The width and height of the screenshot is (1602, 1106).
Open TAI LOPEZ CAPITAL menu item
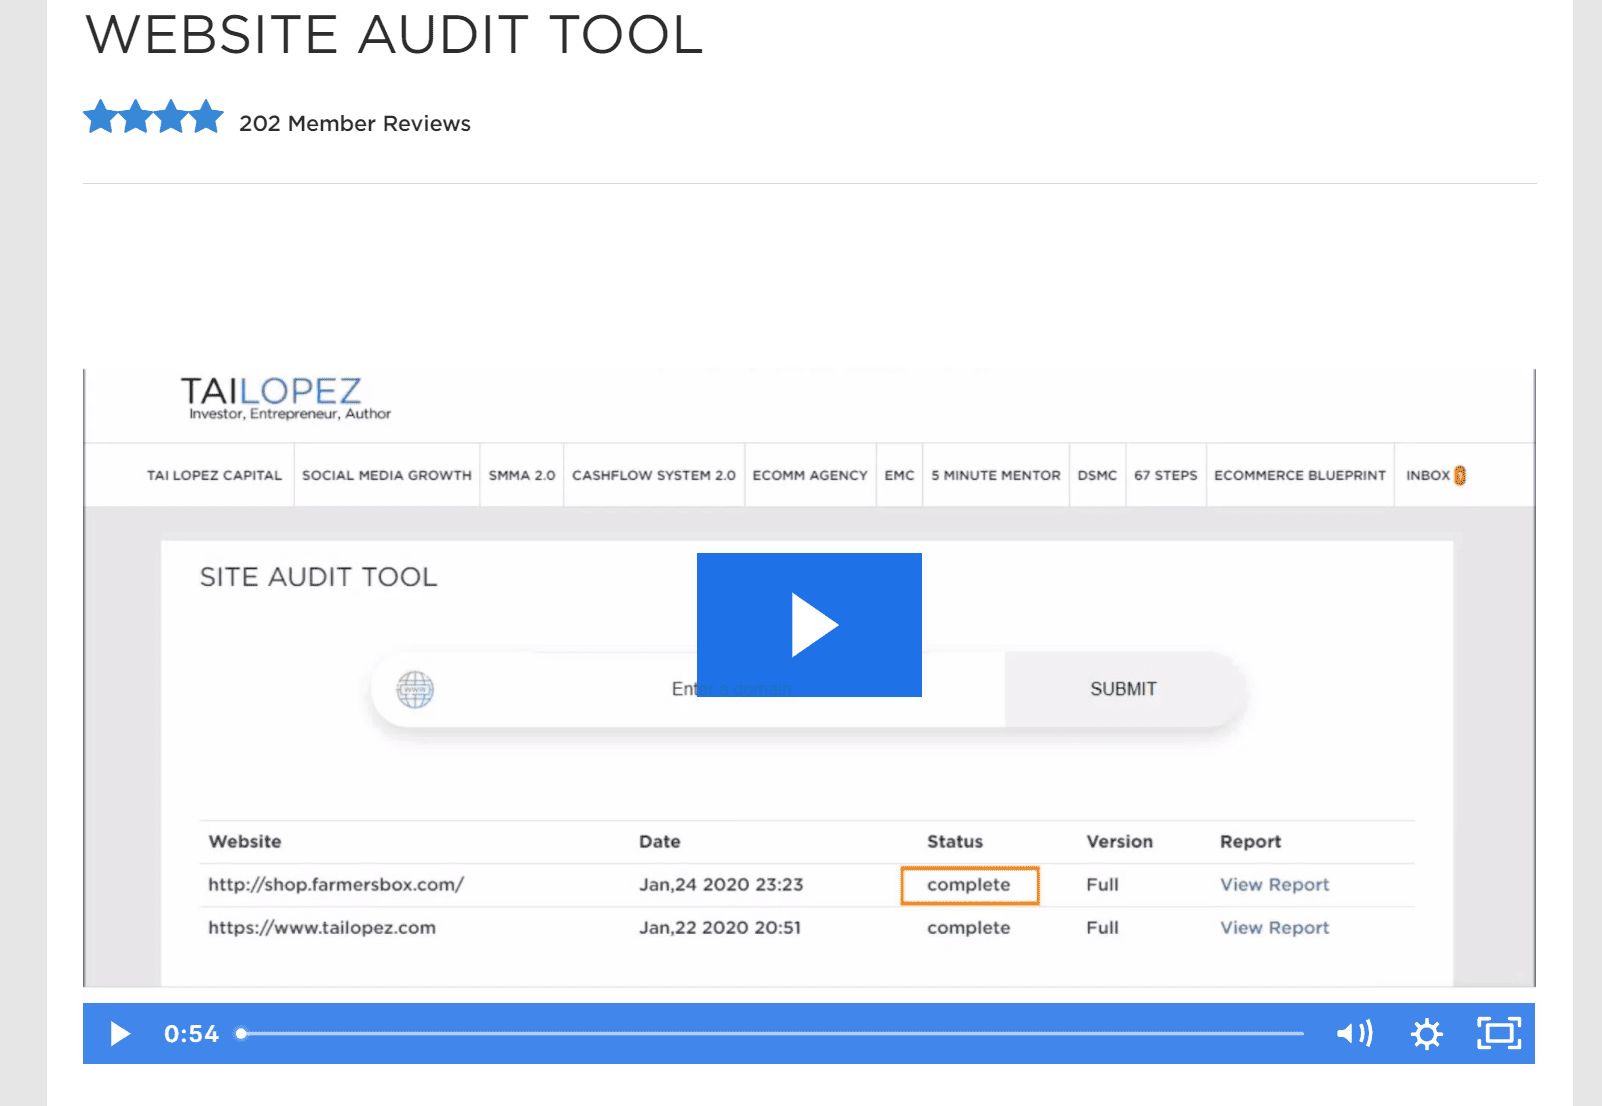coord(214,475)
